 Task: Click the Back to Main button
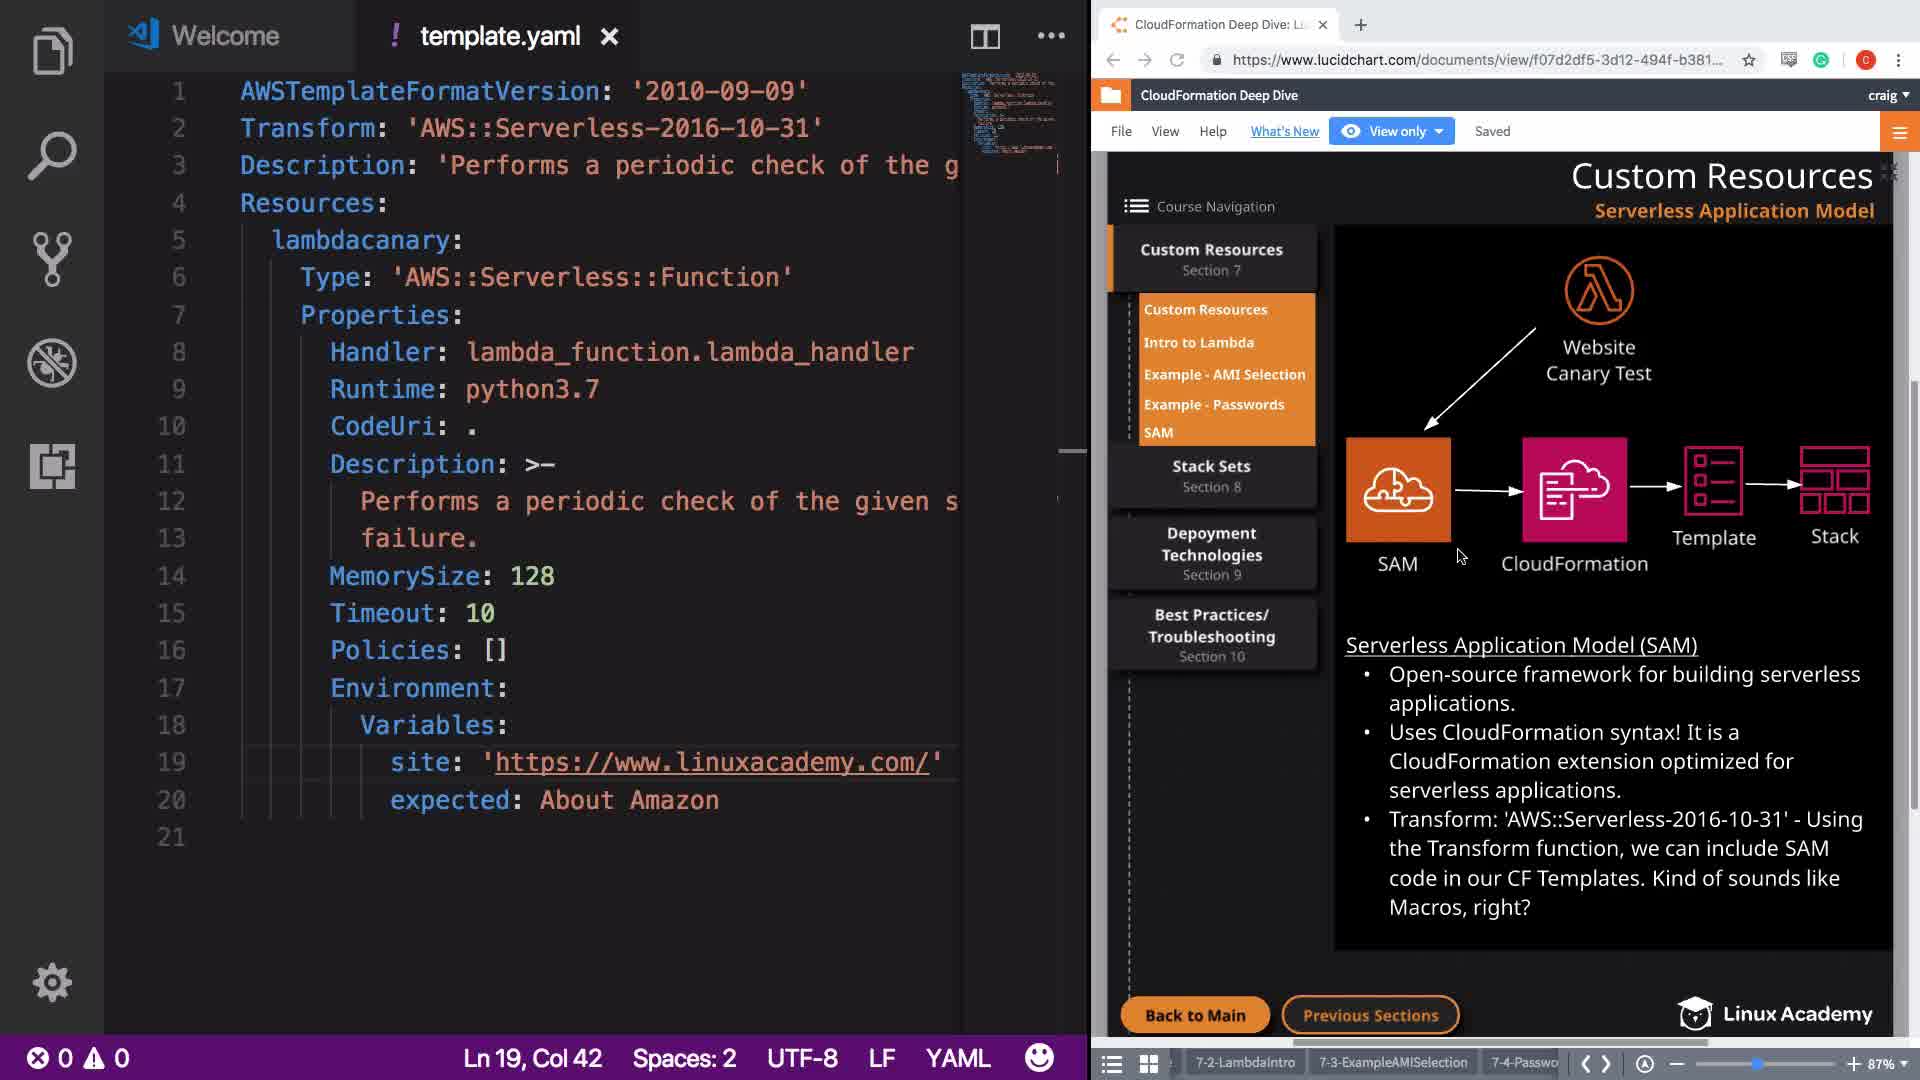pyautogui.click(x=1194, y=1015)
